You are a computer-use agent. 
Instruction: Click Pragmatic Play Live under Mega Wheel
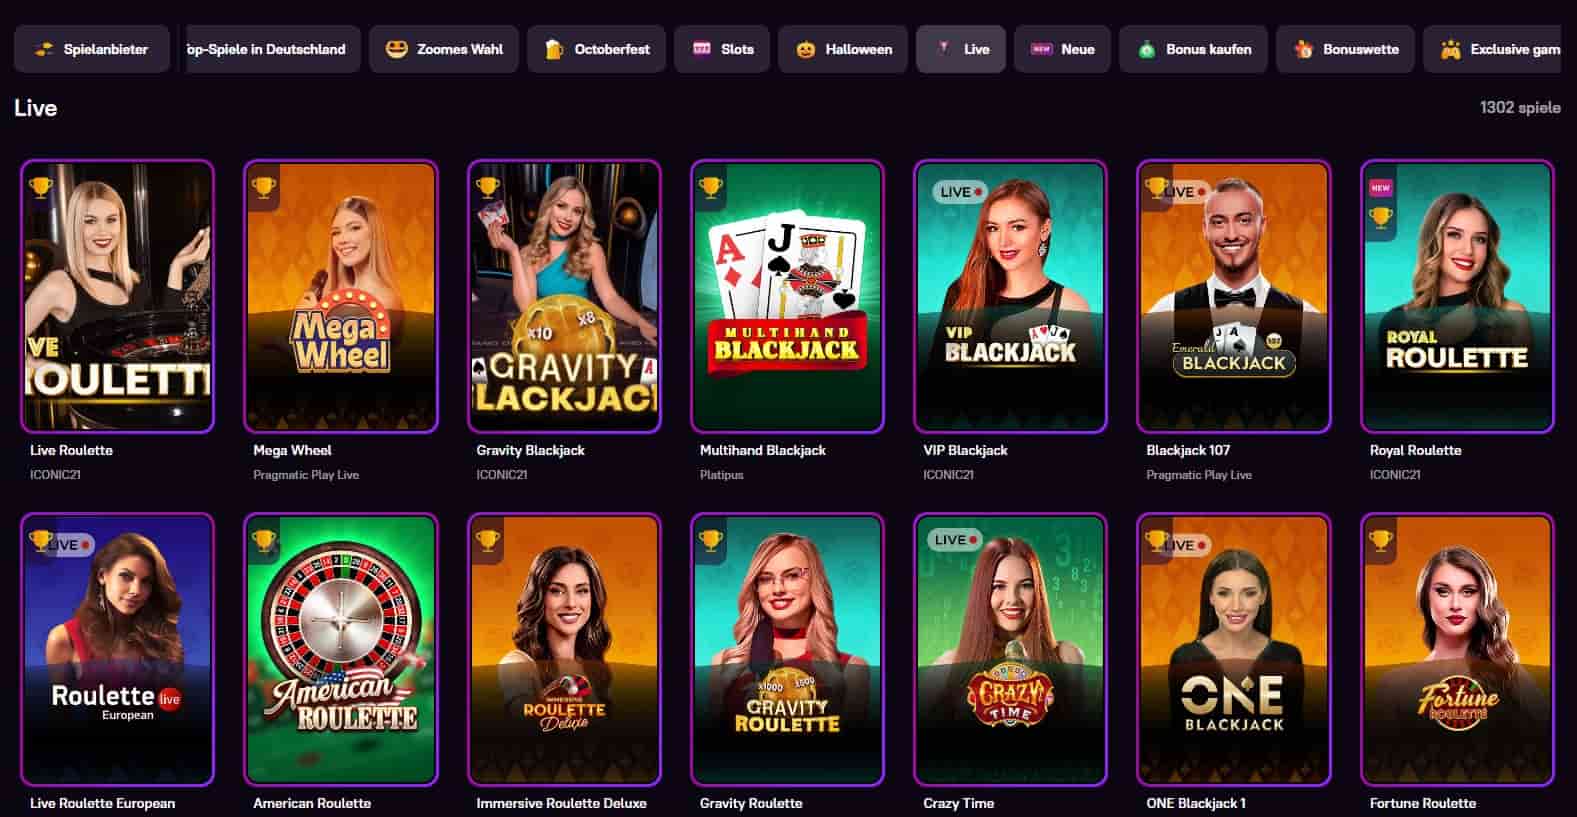point(306,475)
